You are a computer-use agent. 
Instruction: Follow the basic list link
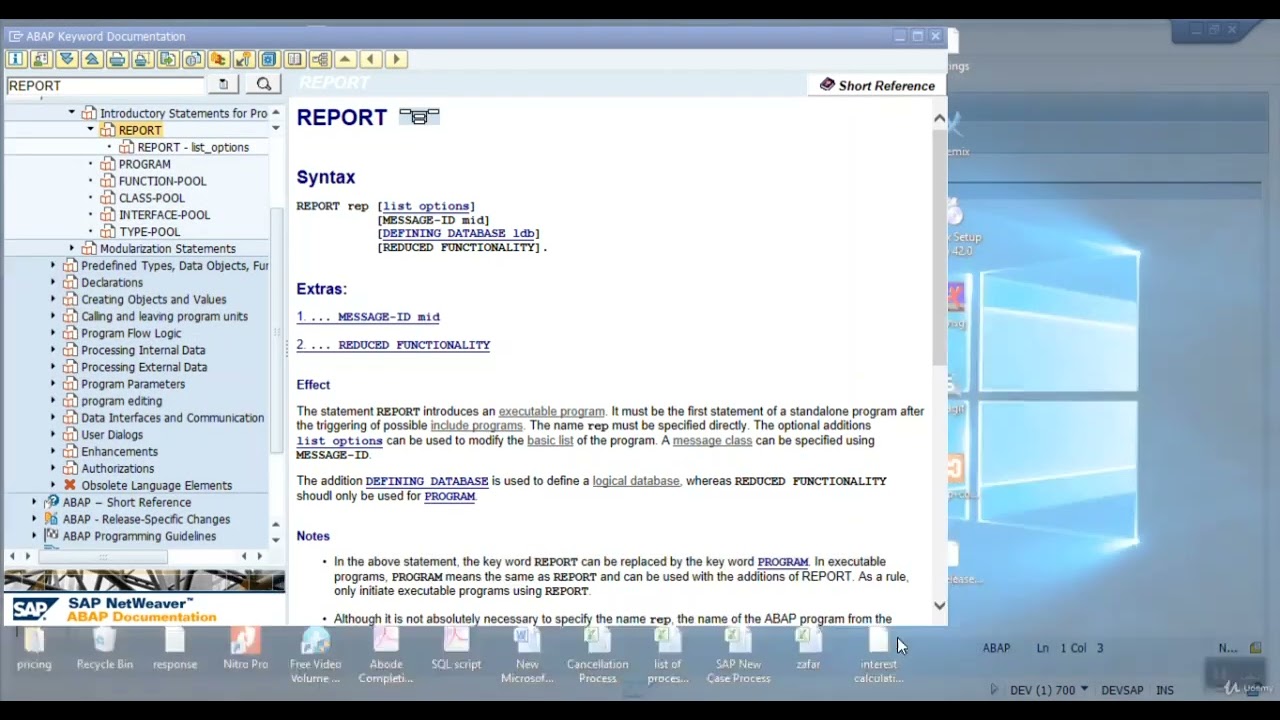click(x=550, y=440)
